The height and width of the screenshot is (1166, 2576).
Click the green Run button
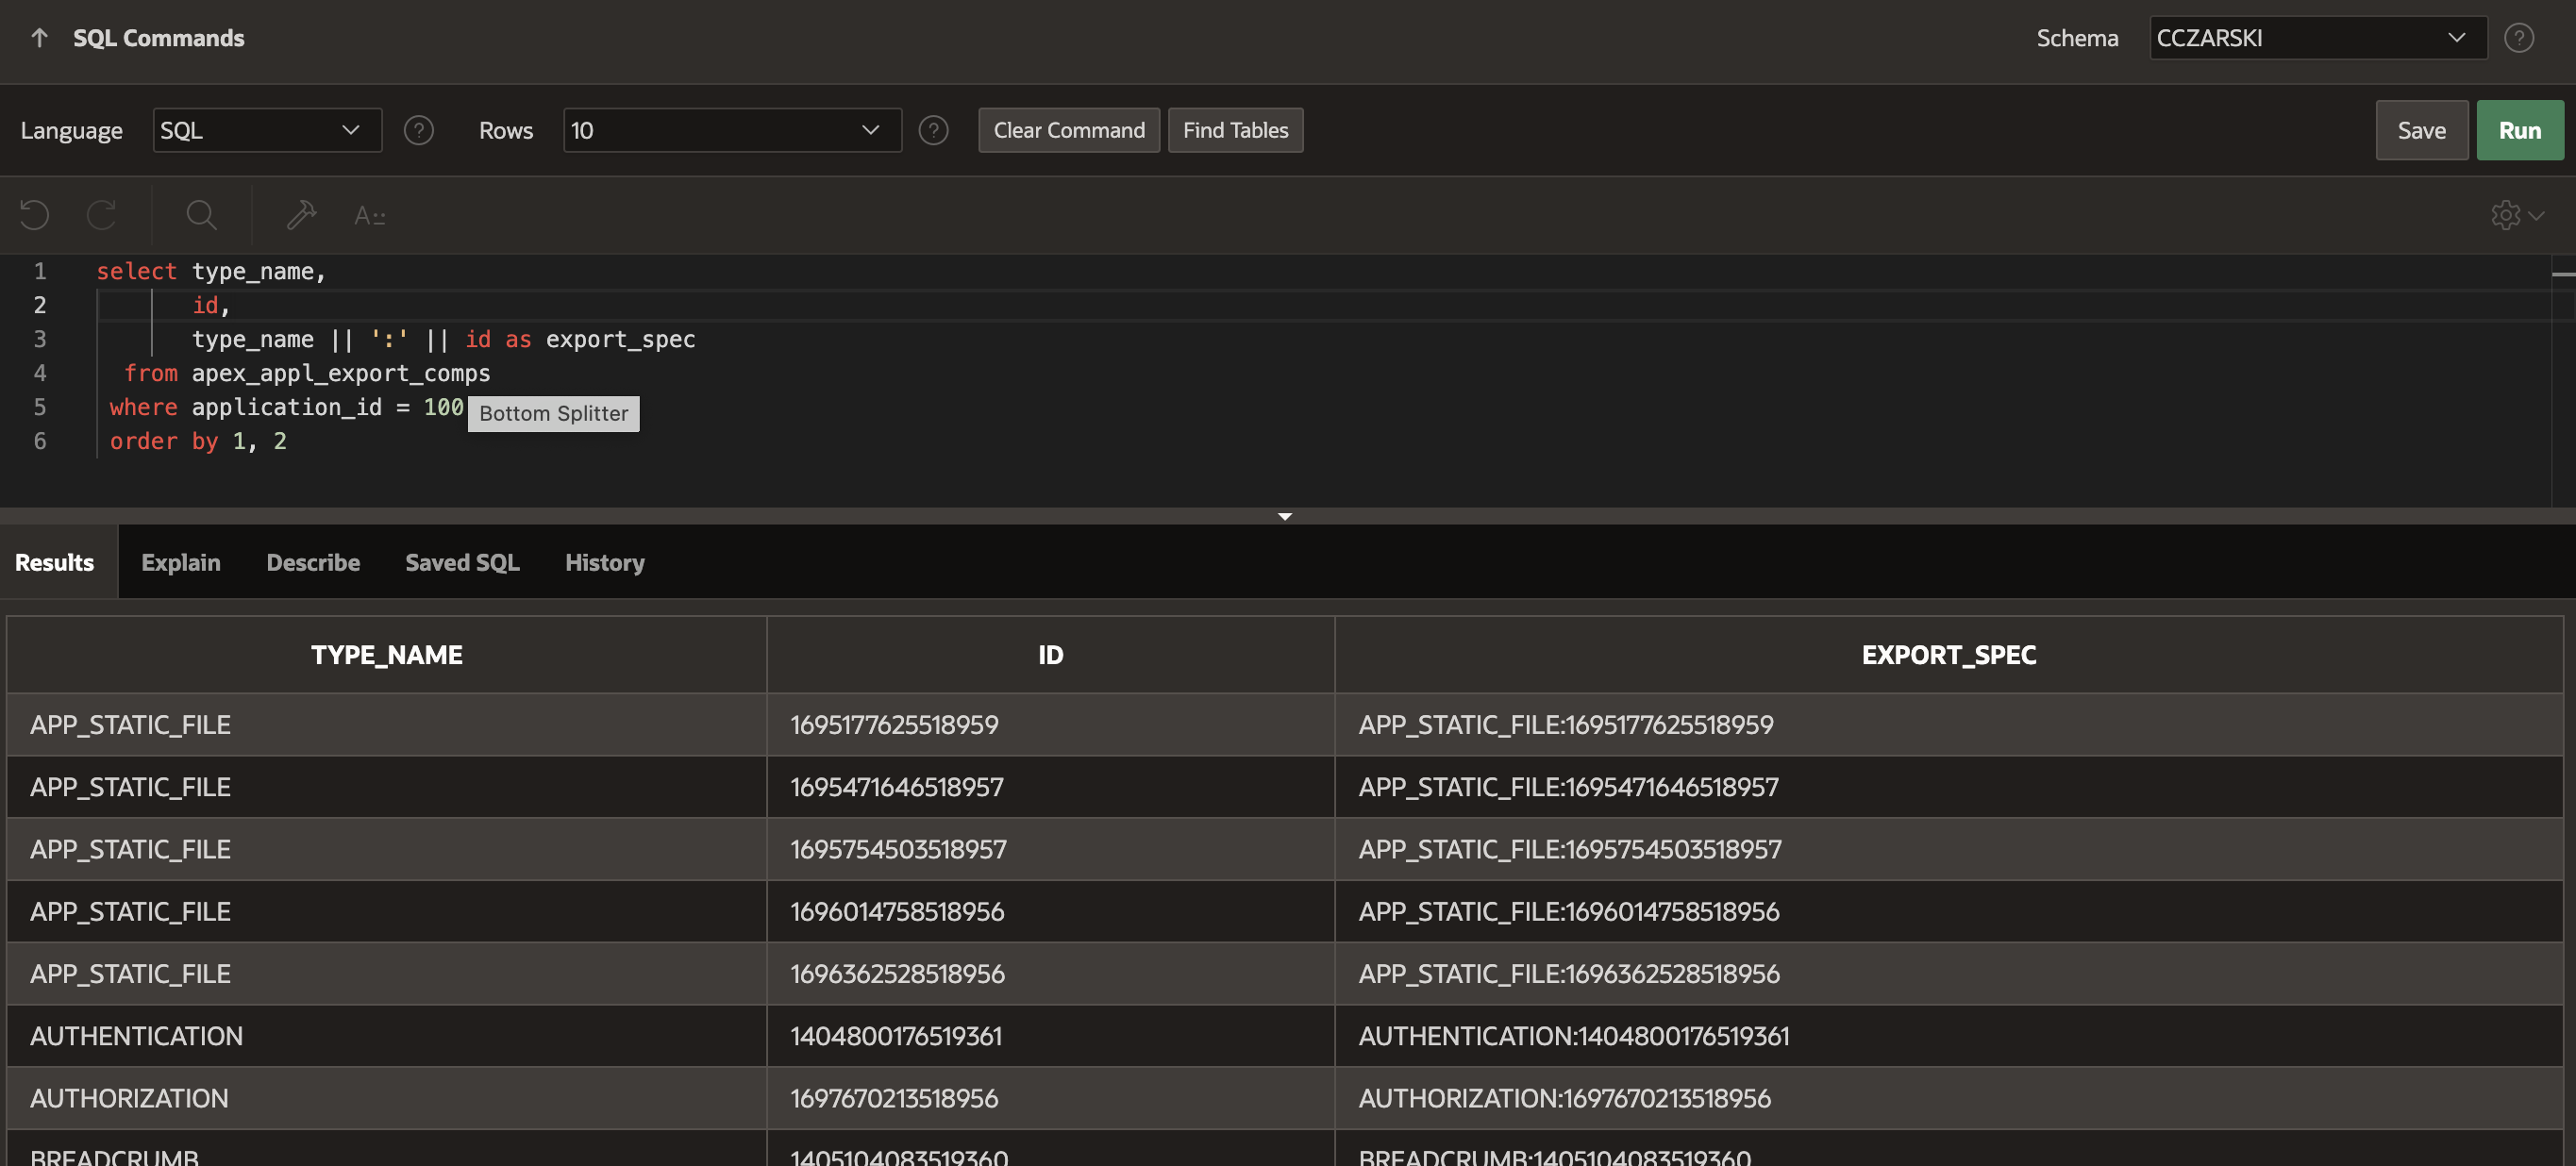tap(2519, 130)
